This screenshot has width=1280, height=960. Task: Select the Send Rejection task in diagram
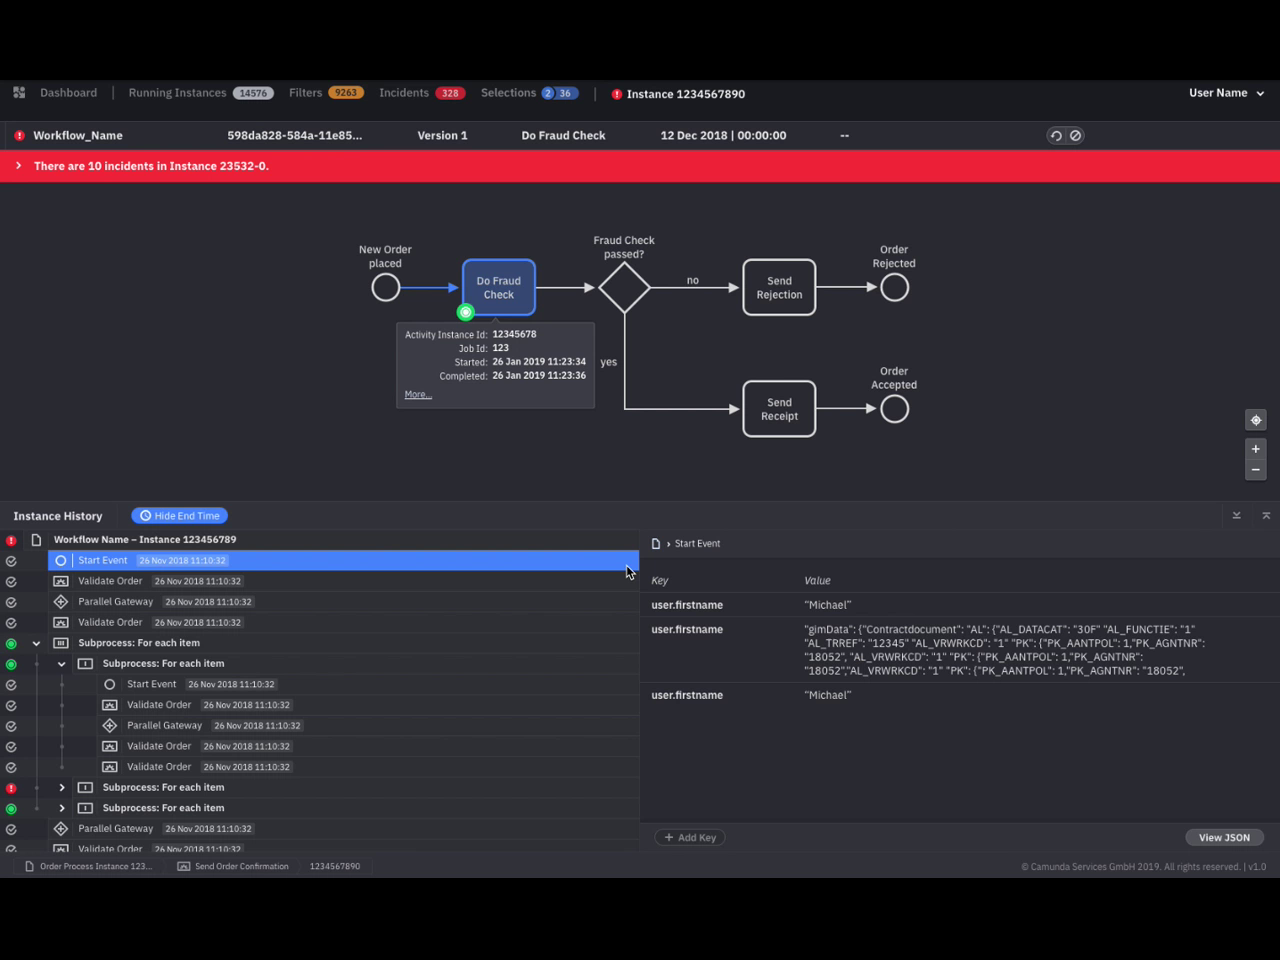tap(779, 288)
